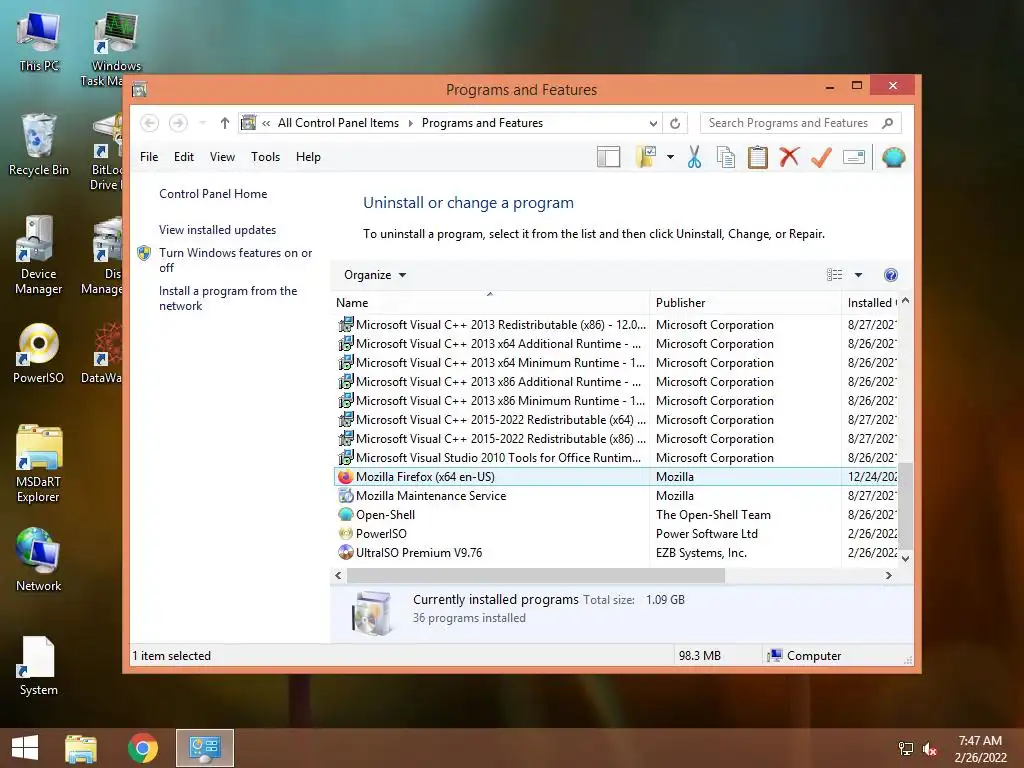Viewport: 1024px width, 768px height.
Task: Click the Windows Start button on taskbar
Action: tap(25, 748)
